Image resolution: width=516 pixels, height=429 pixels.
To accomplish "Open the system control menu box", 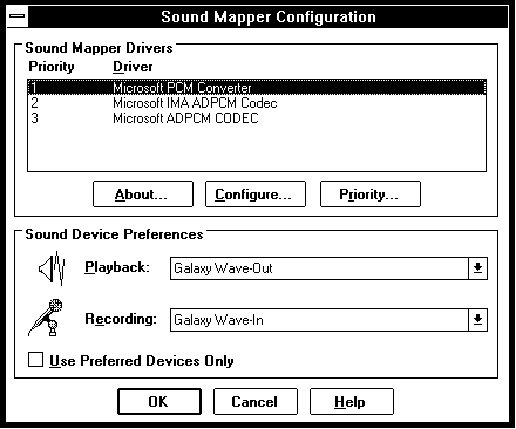I will click(x=17, y=16).
